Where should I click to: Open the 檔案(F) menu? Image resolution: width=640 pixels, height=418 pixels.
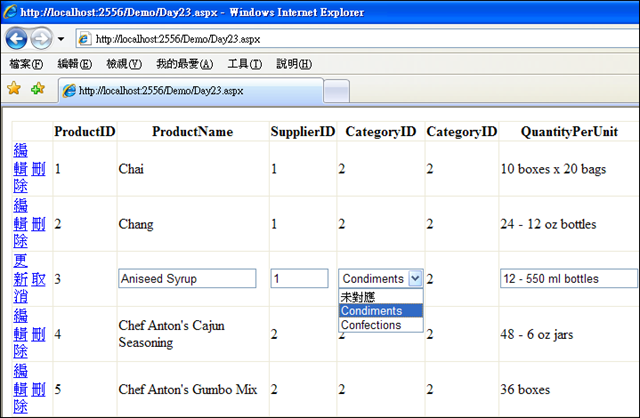(x=25, y=64)
